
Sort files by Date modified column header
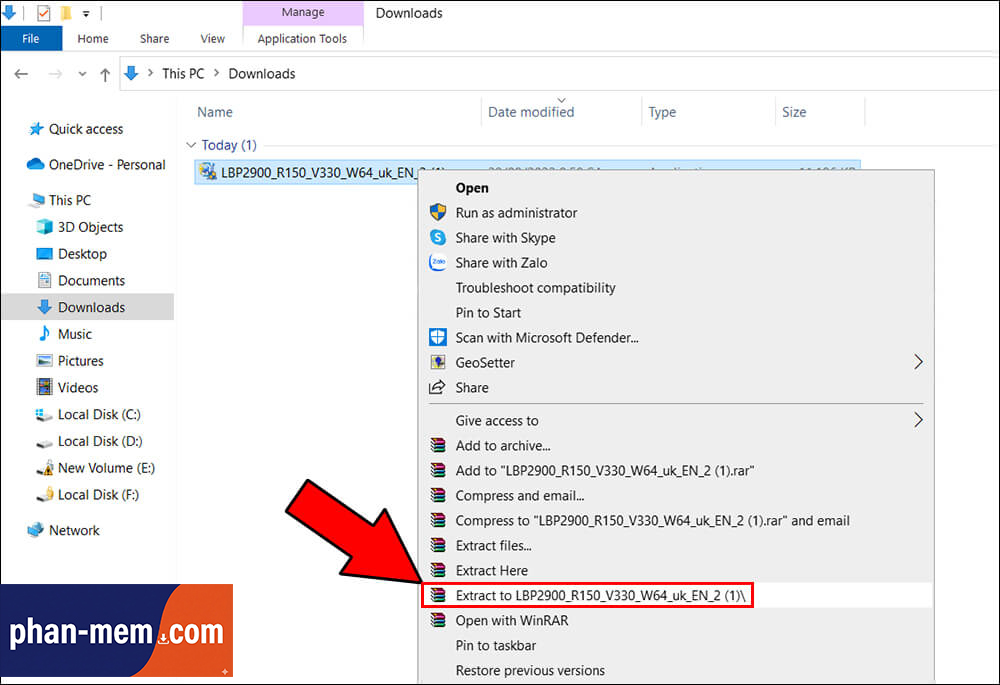(531, 112)
